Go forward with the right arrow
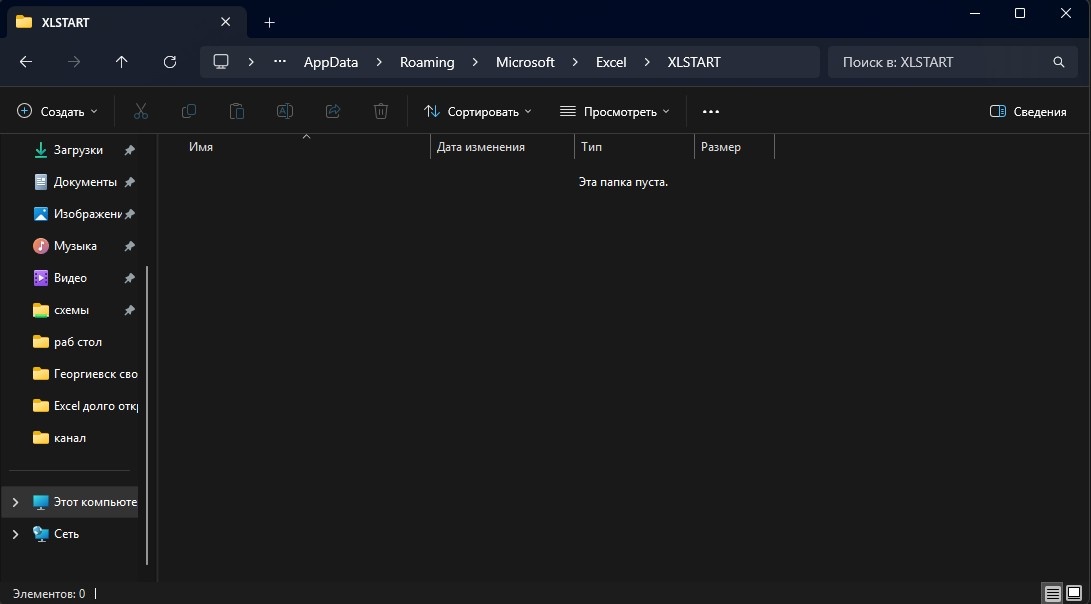 coord(74,62)
